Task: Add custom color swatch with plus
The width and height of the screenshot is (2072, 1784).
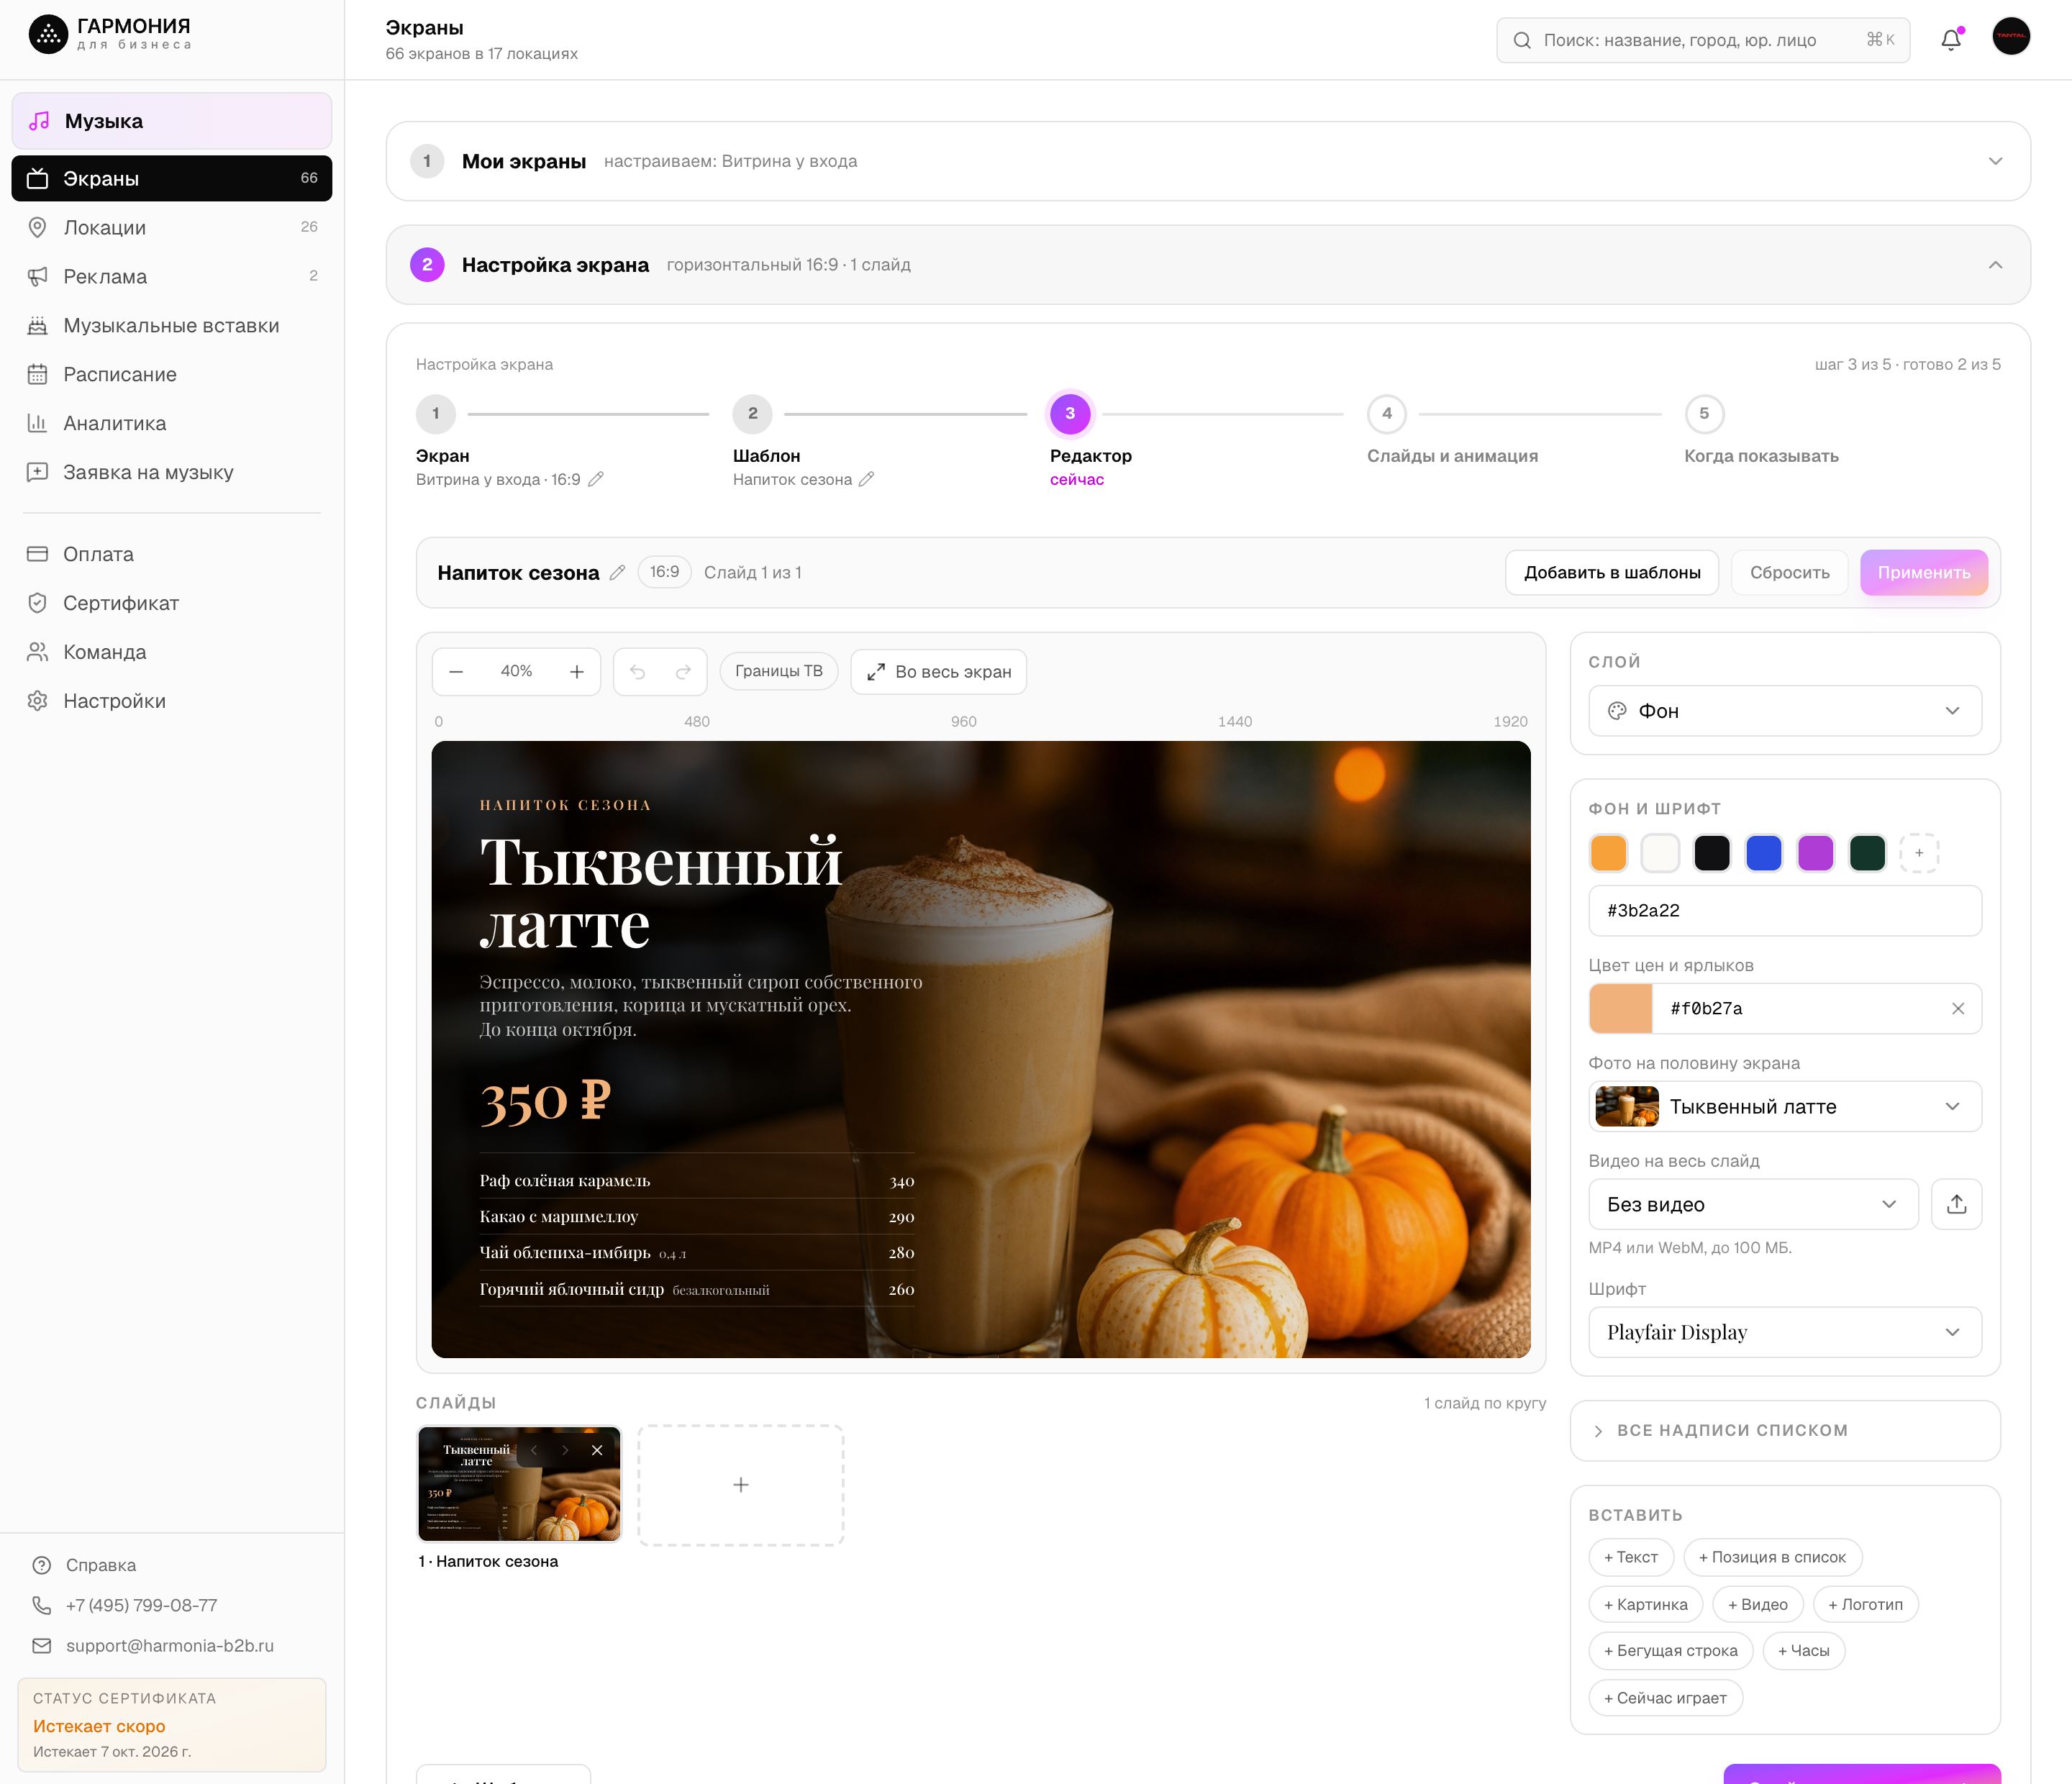Action: (x=1918, y=853)
